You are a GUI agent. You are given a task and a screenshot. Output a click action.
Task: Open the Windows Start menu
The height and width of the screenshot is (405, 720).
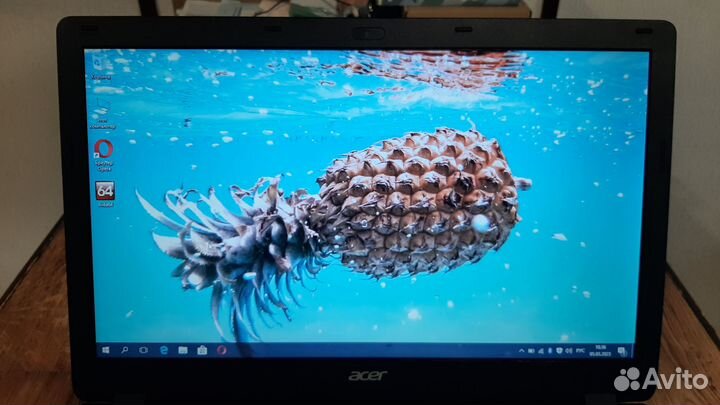coord(106,350)
